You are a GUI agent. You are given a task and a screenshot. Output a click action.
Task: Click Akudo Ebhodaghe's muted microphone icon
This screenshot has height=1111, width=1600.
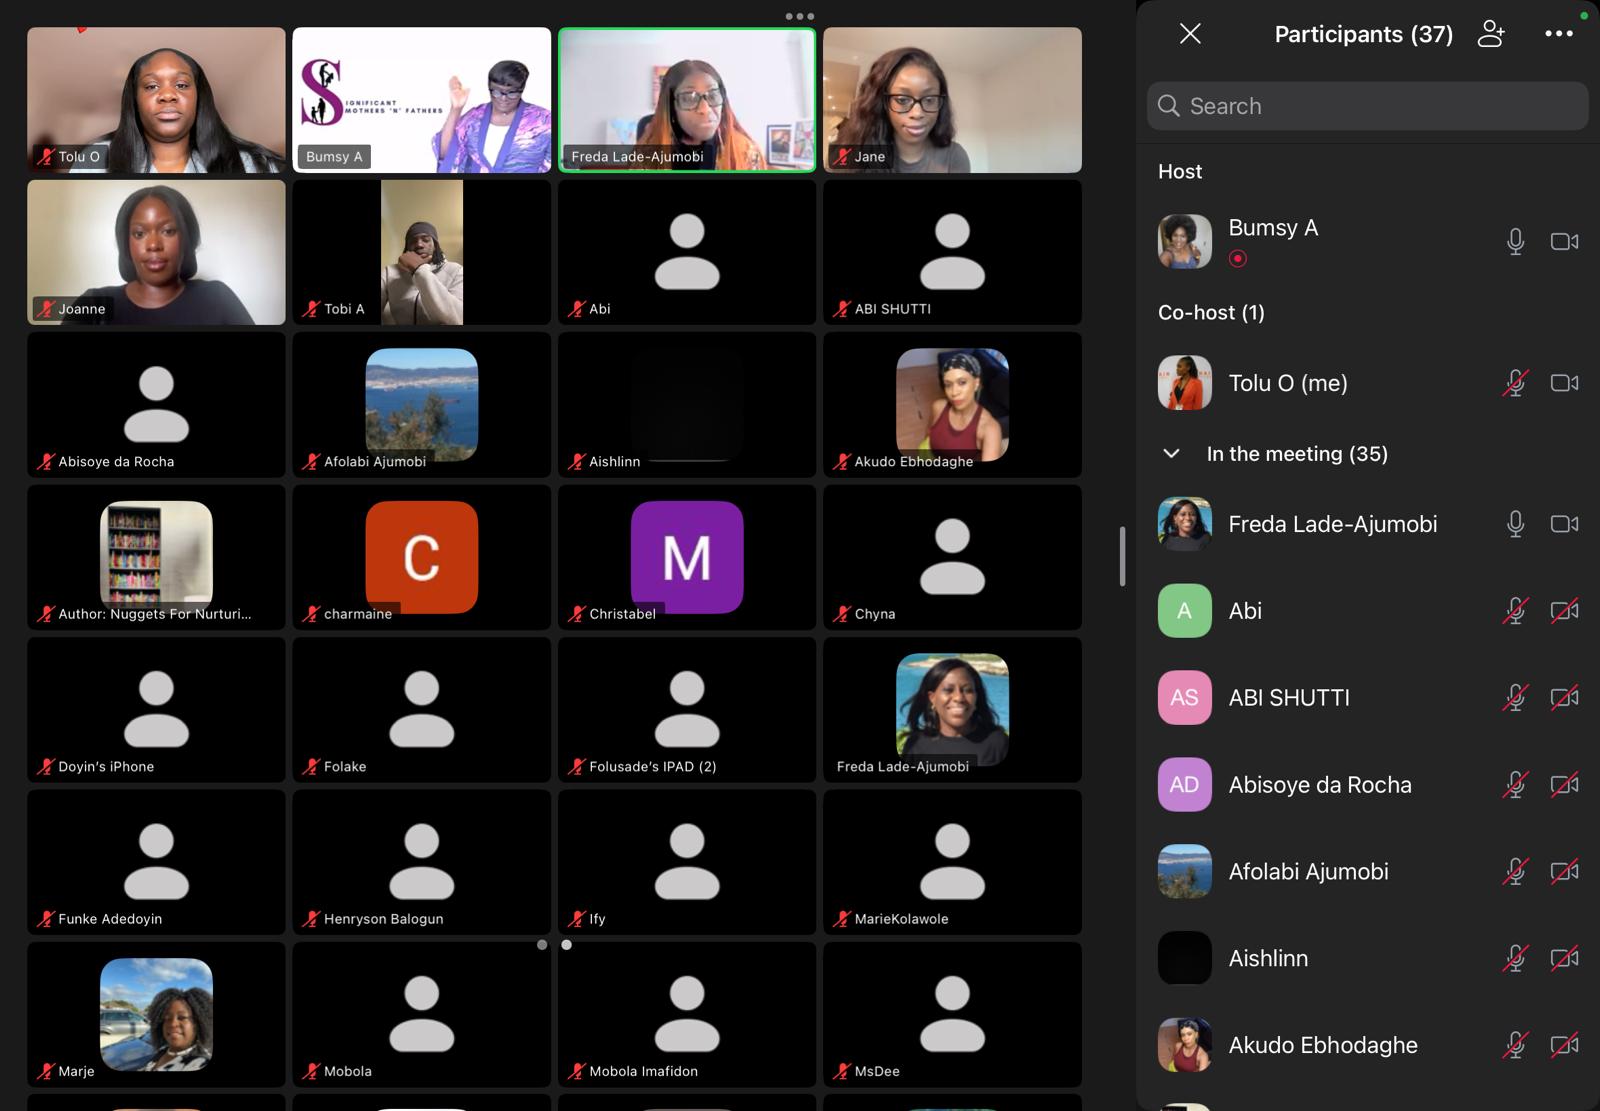click(1515, 1045)
